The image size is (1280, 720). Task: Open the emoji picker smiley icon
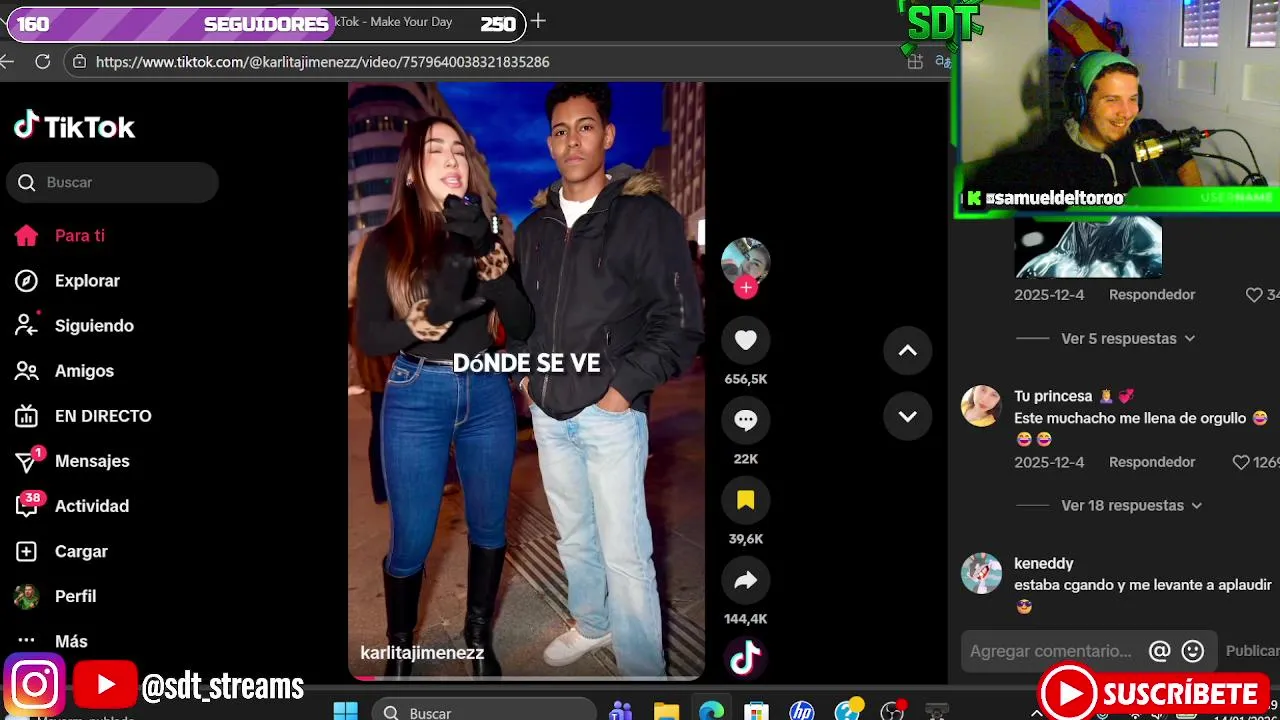point(1193,651)
